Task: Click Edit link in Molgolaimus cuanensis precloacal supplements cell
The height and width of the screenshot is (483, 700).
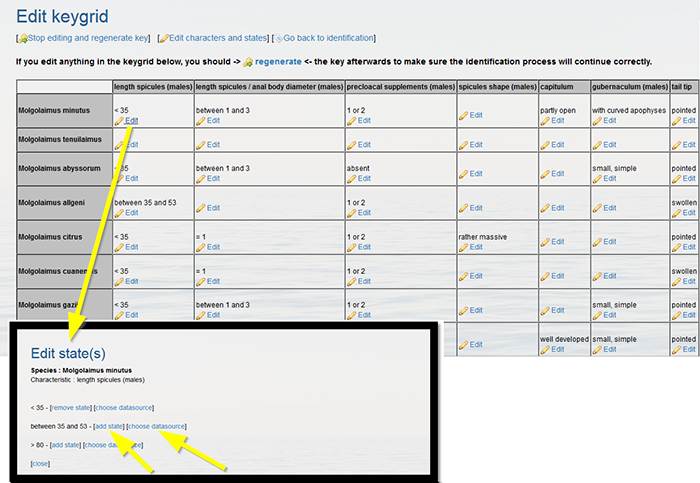Action: point(363,281)
